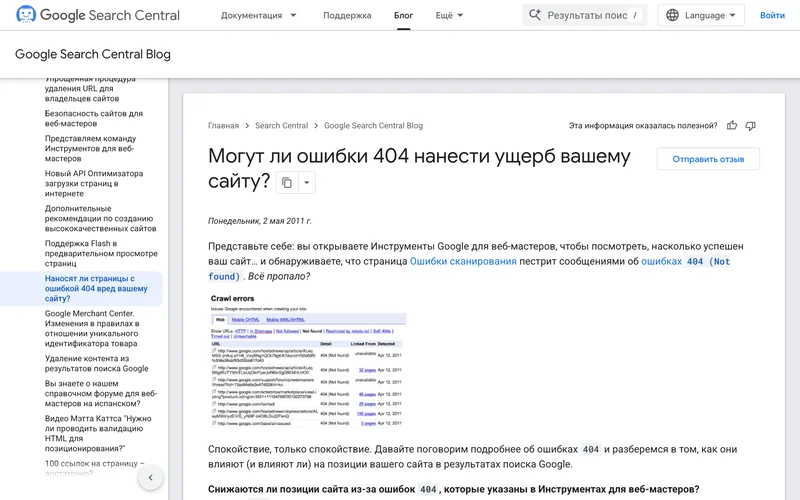Open the Language selector dropdown
This screenshot has width=800, height=500.
click(x=701, y=15)
